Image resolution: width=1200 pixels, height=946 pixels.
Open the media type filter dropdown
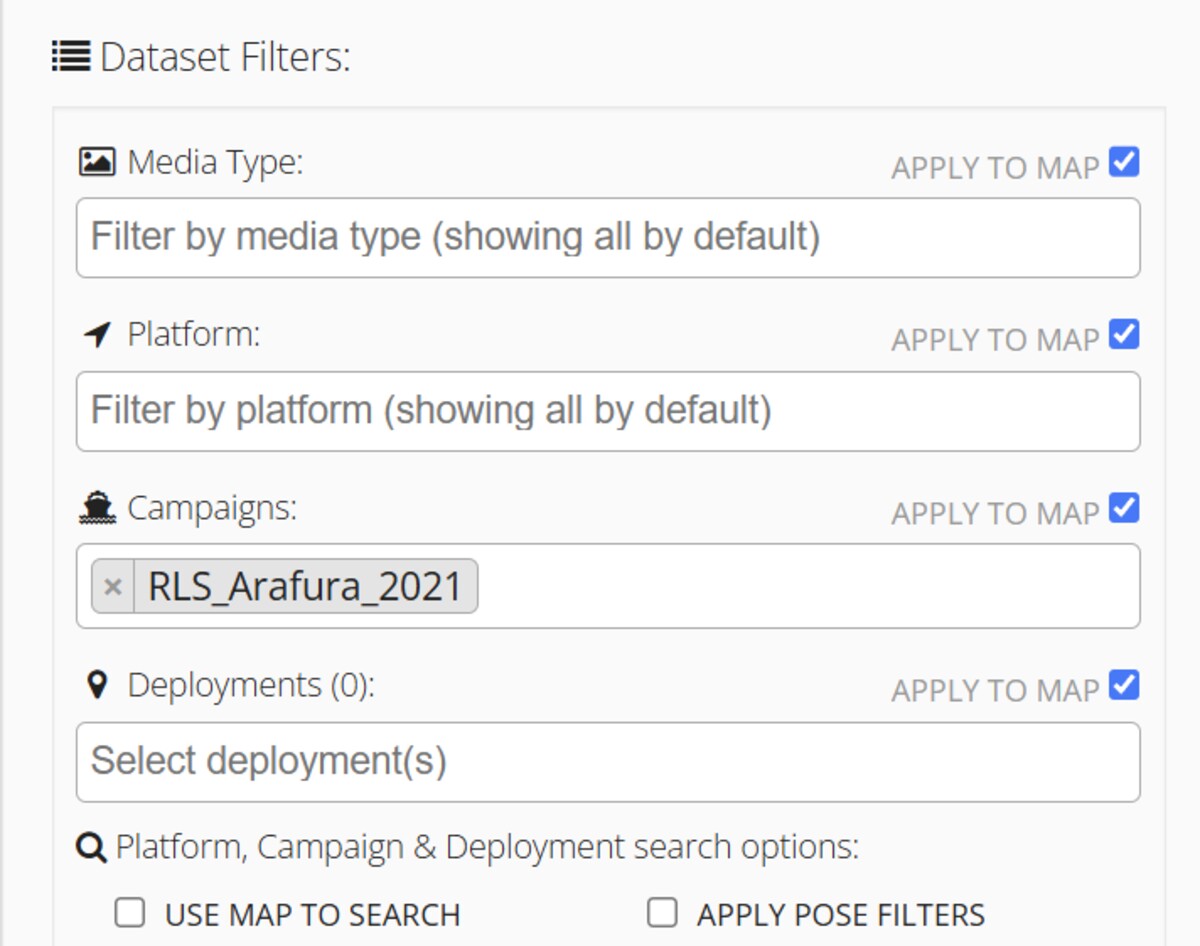[x=607, y=238]
